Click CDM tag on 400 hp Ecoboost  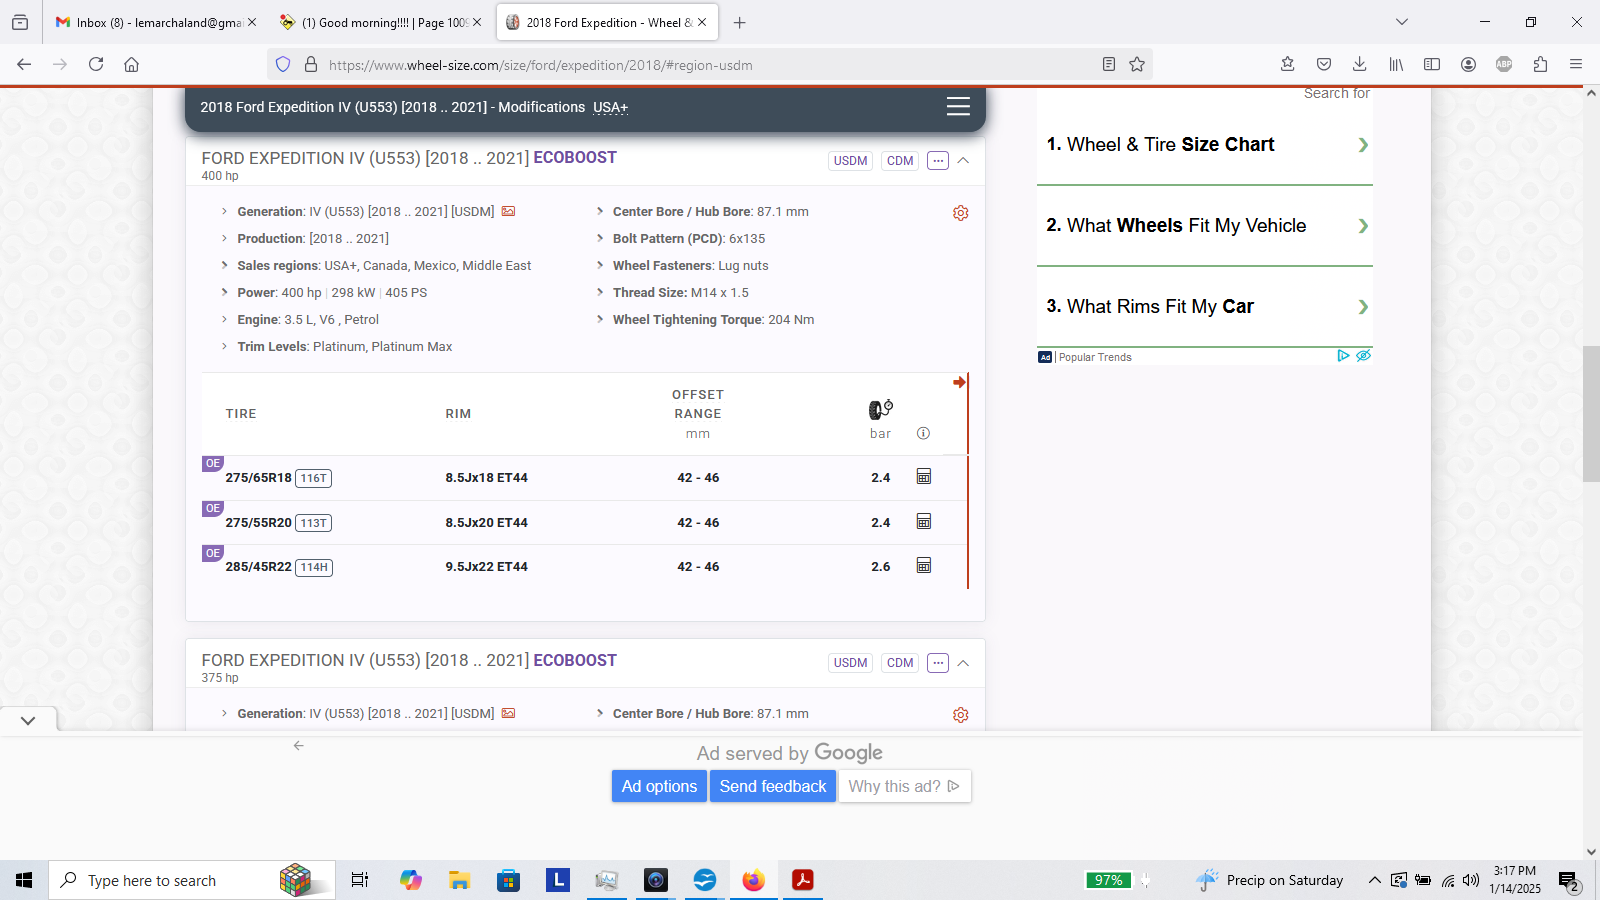click(x=900, y=160)
